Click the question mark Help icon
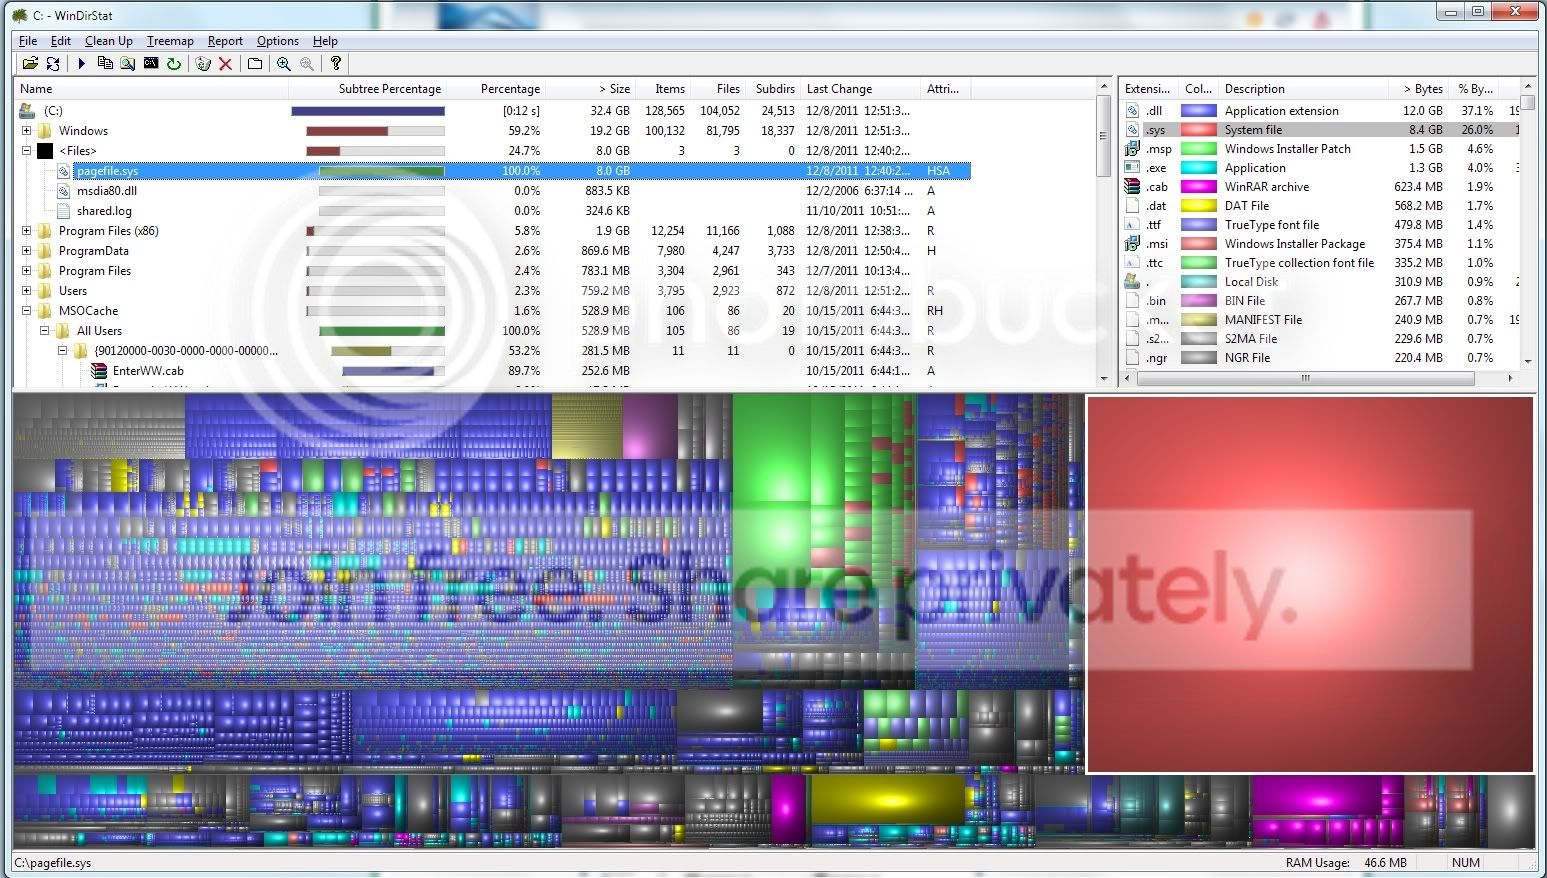1547x878 pixels. coord(336,63)
